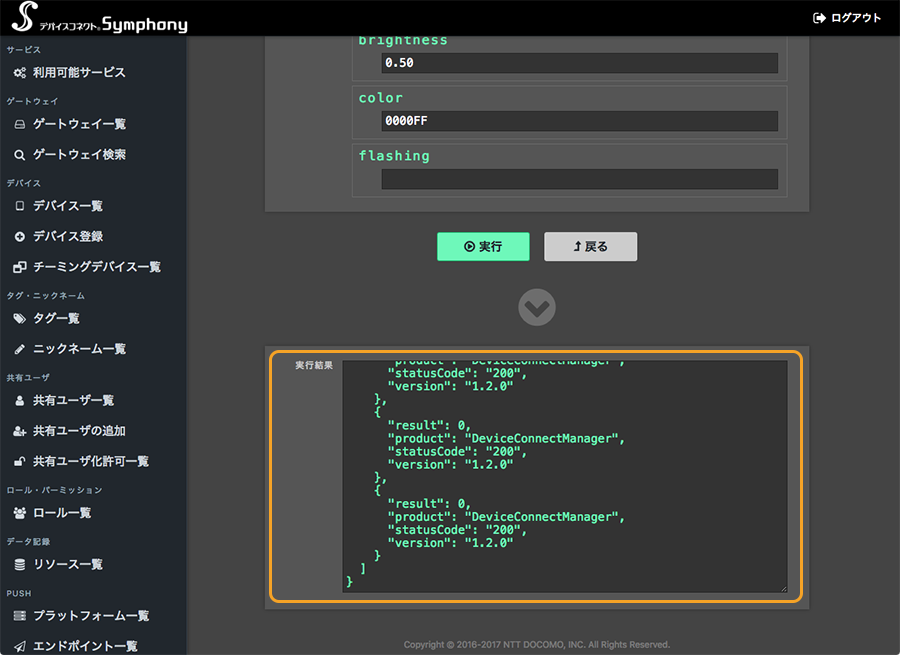The height and width of the screenshot is (655, 900).
Task: Click the 実行結果 label
Action: coord(314,365)
